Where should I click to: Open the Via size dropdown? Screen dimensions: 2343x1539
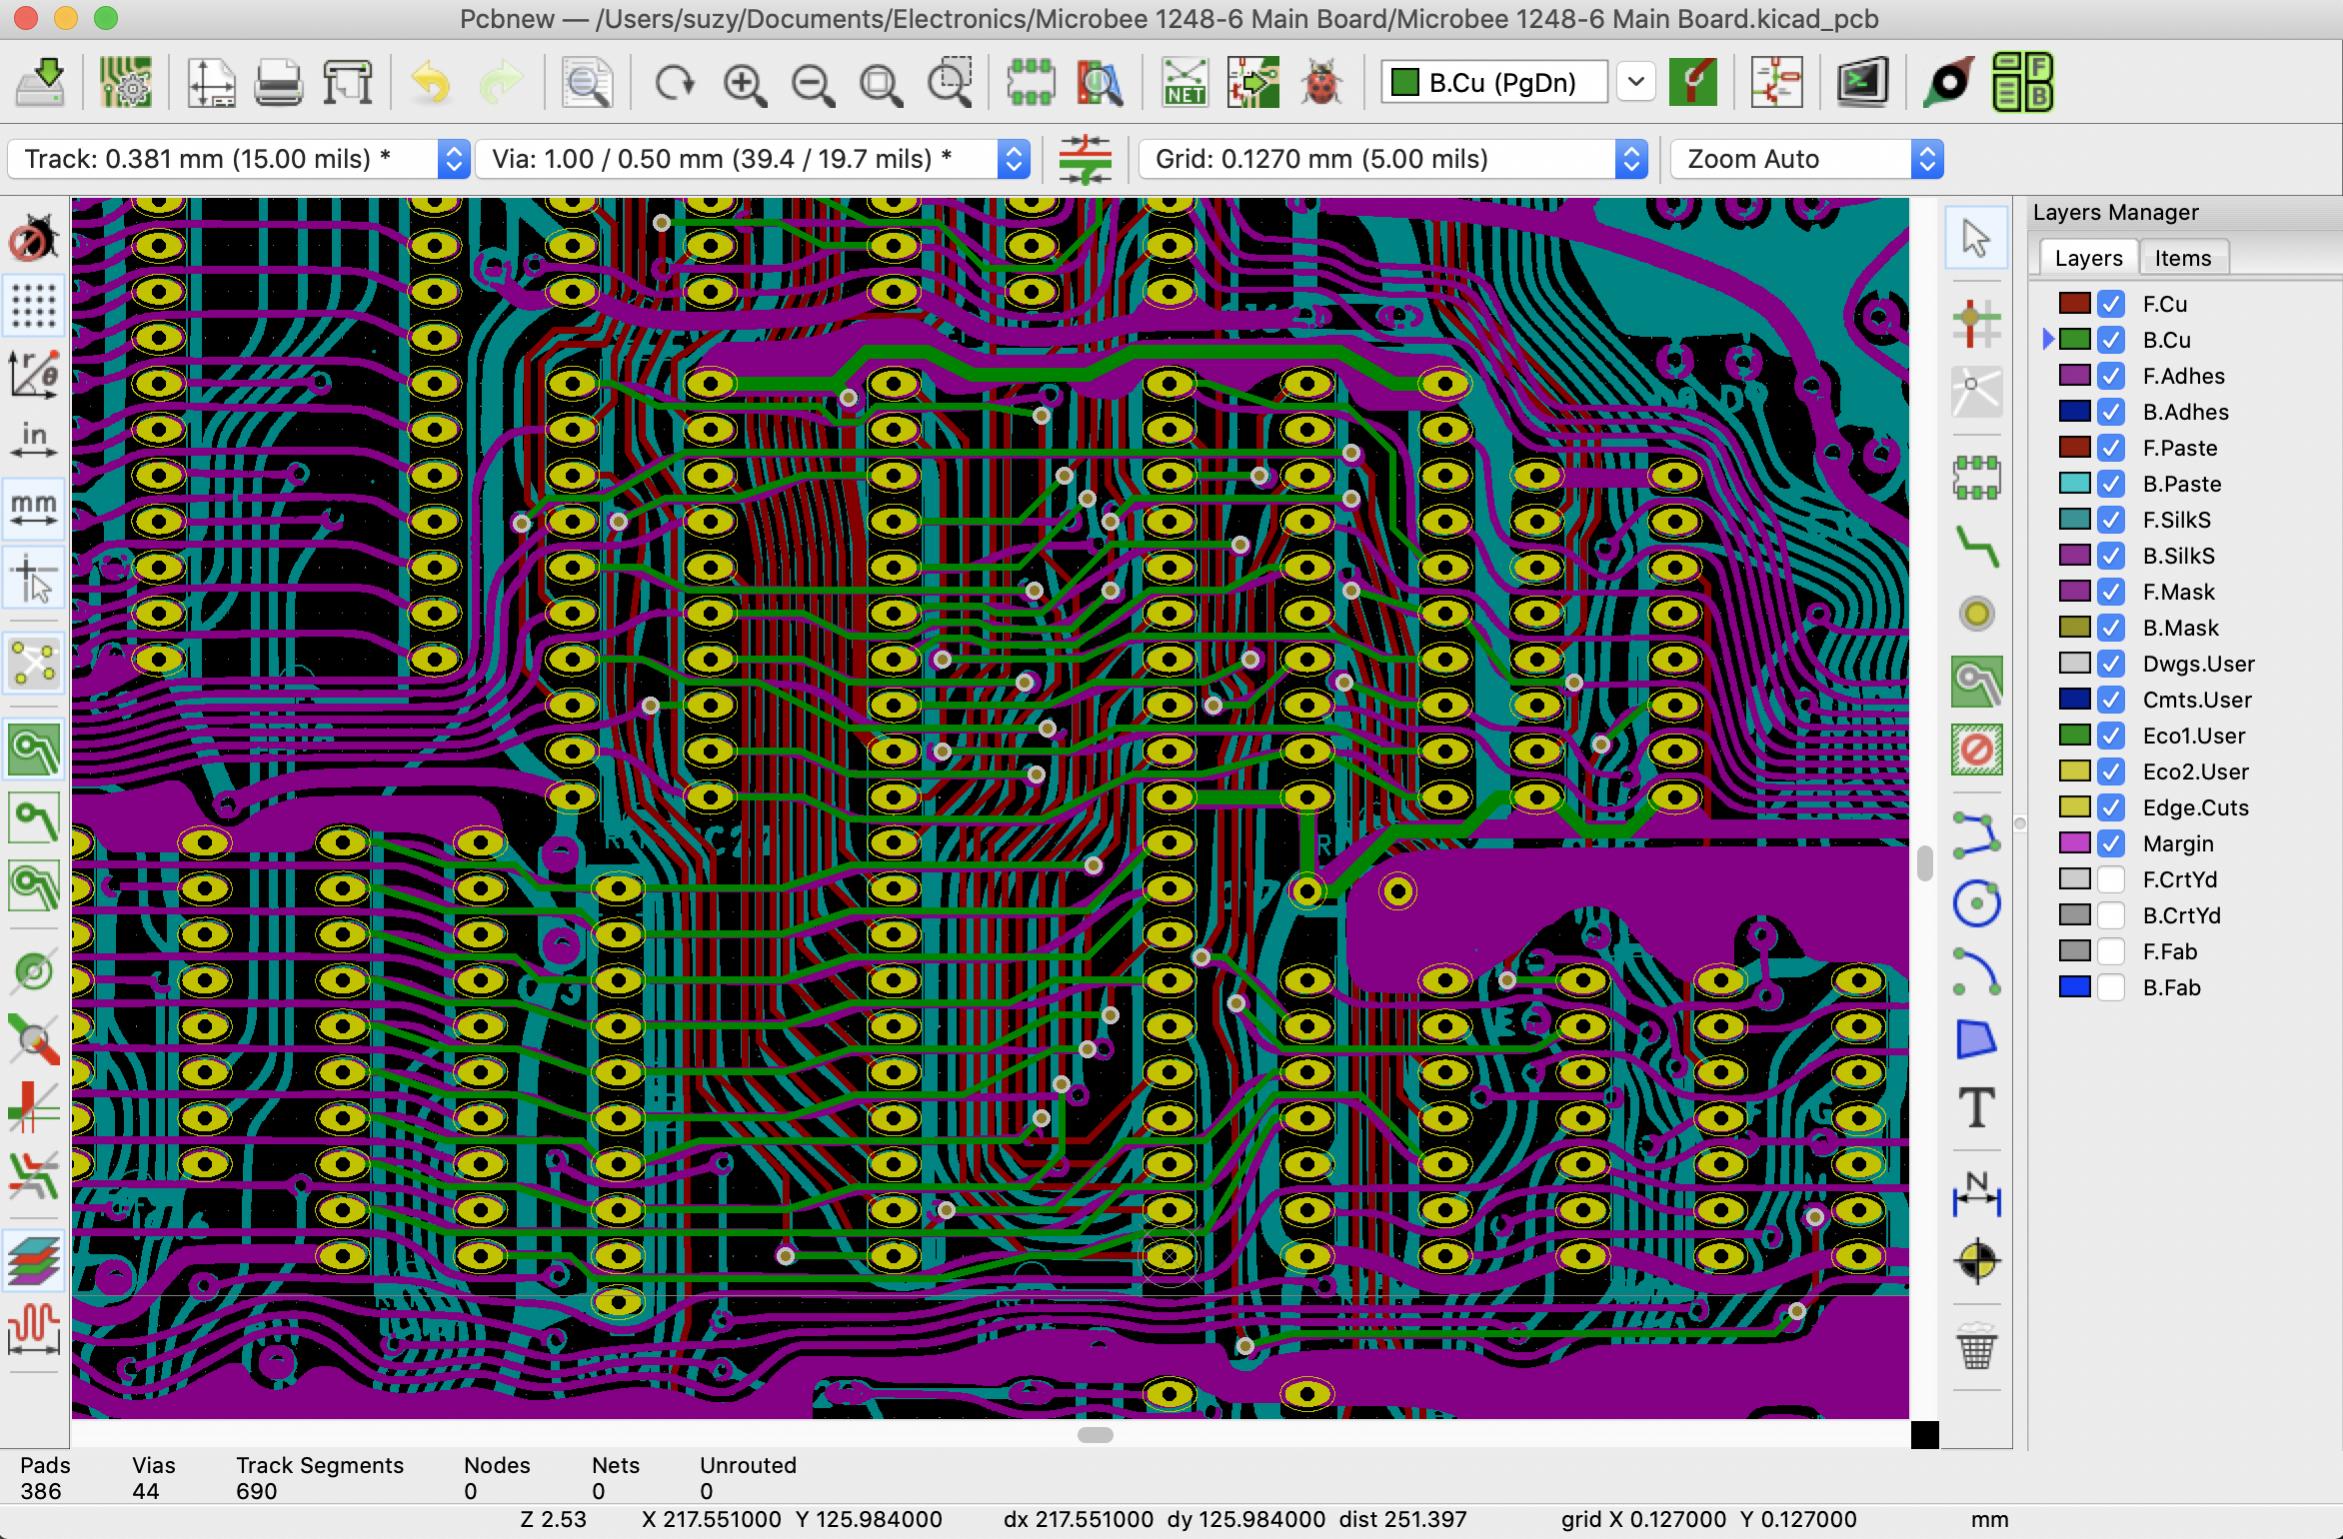tap(753, 159)
